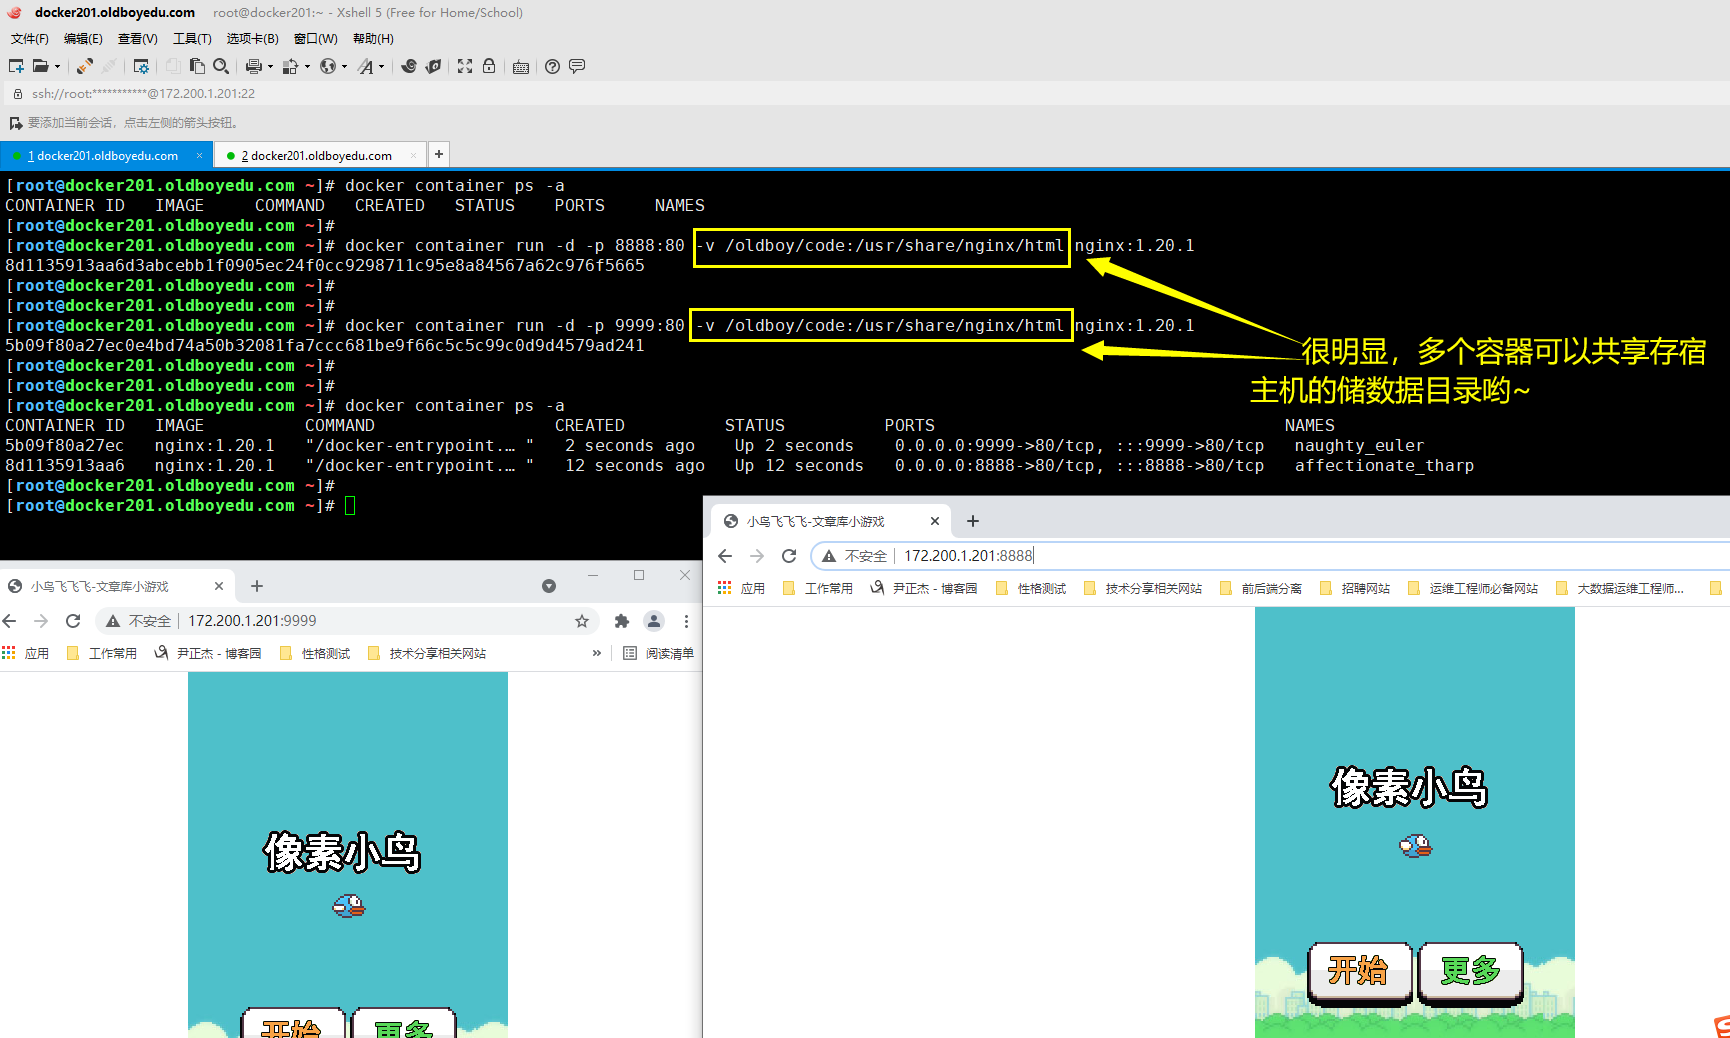Expand the print icon dropdown arrow
Viewport: 1730px width, 1038px height.
270,67
